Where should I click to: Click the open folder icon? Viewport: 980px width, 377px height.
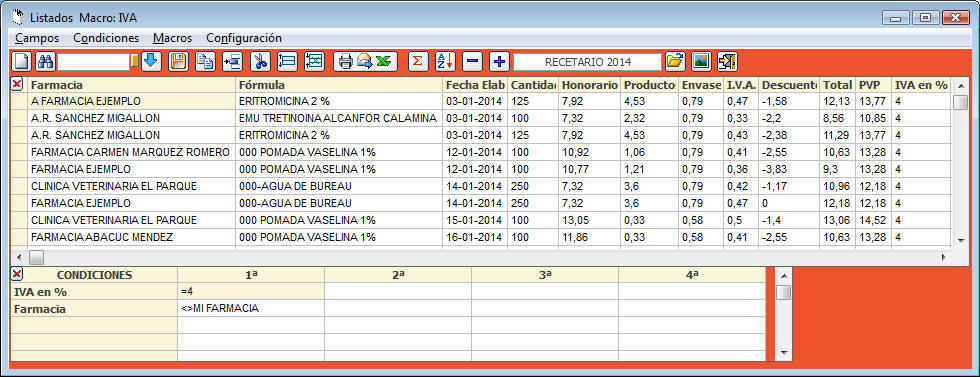[675, 61]
